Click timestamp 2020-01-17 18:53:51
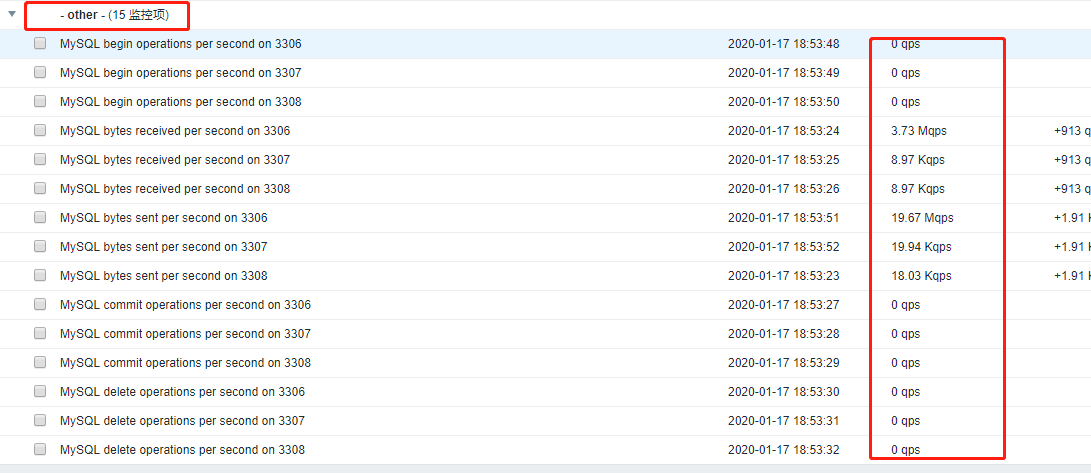This screenshot has width=1091, height=473. [x=783, y=218]
